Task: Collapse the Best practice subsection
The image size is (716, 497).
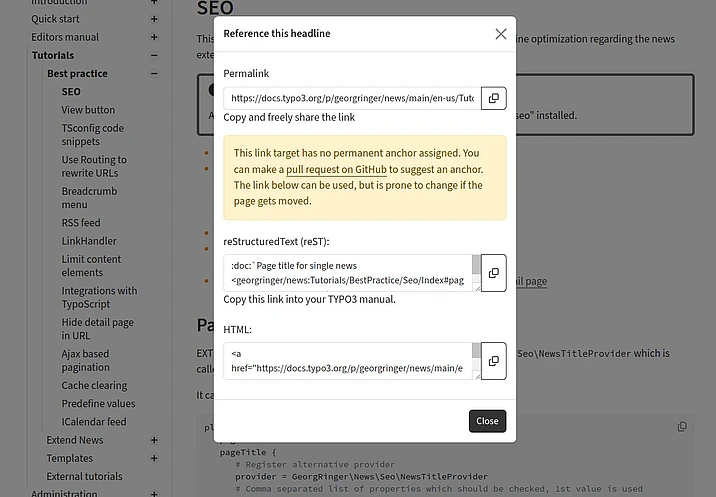Action: click(154, 74)
